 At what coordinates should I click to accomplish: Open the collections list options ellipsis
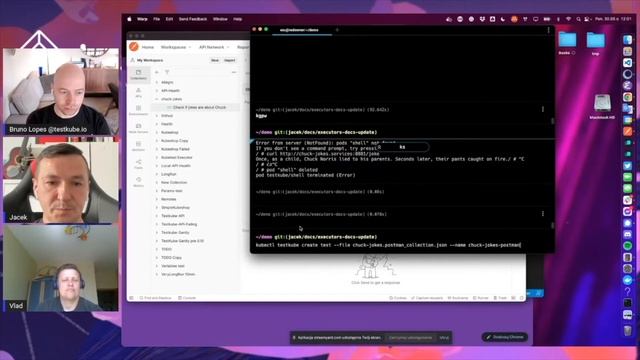pos(234,72)
